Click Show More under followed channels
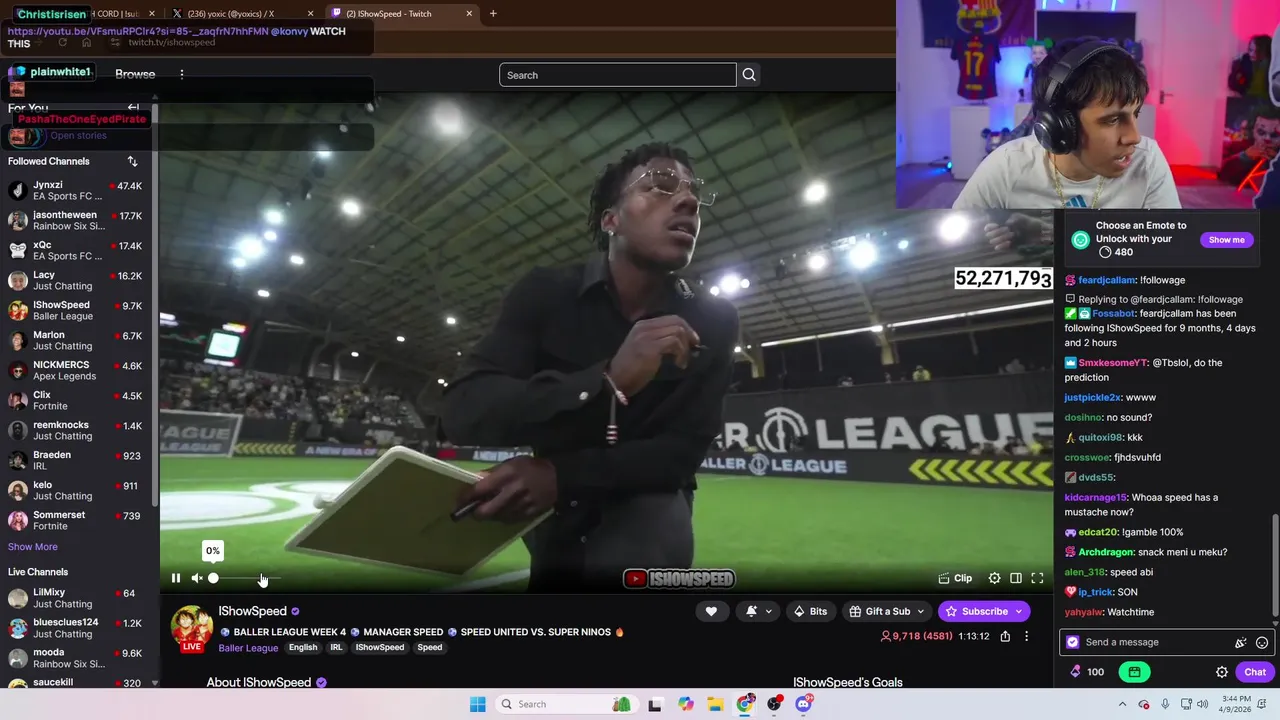The image size is (1280, 720). coord(33,547)
